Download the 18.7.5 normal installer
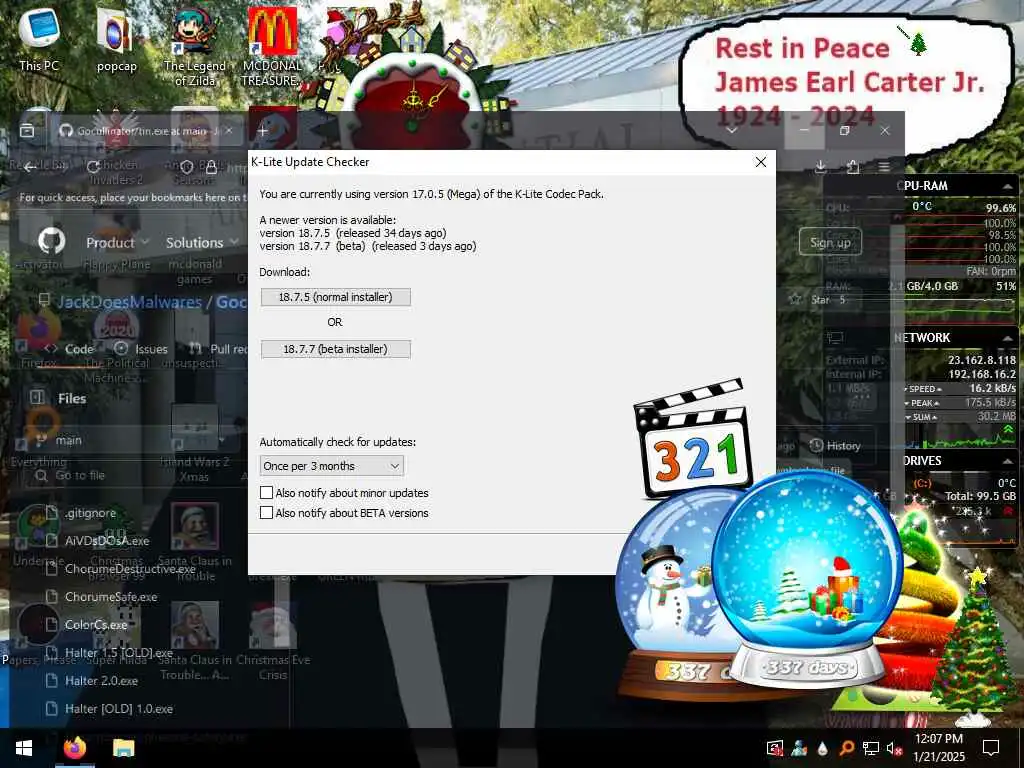 336,297
